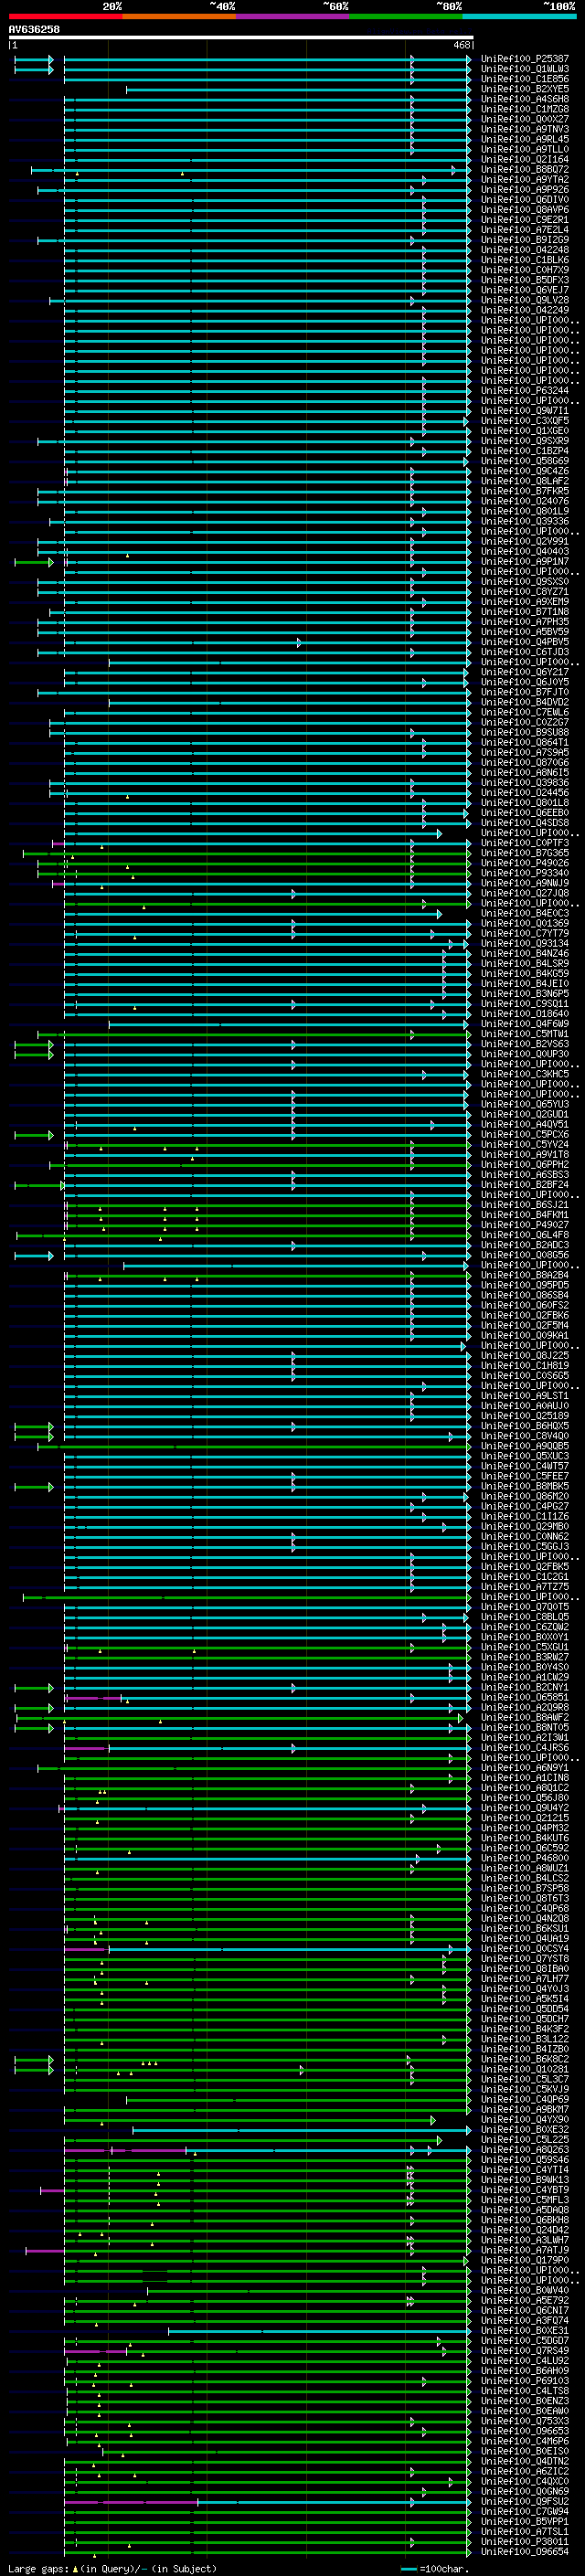Select label UniRef100_A9RL45
Screen dimensions: 585x2576
[x=525, y=139]
